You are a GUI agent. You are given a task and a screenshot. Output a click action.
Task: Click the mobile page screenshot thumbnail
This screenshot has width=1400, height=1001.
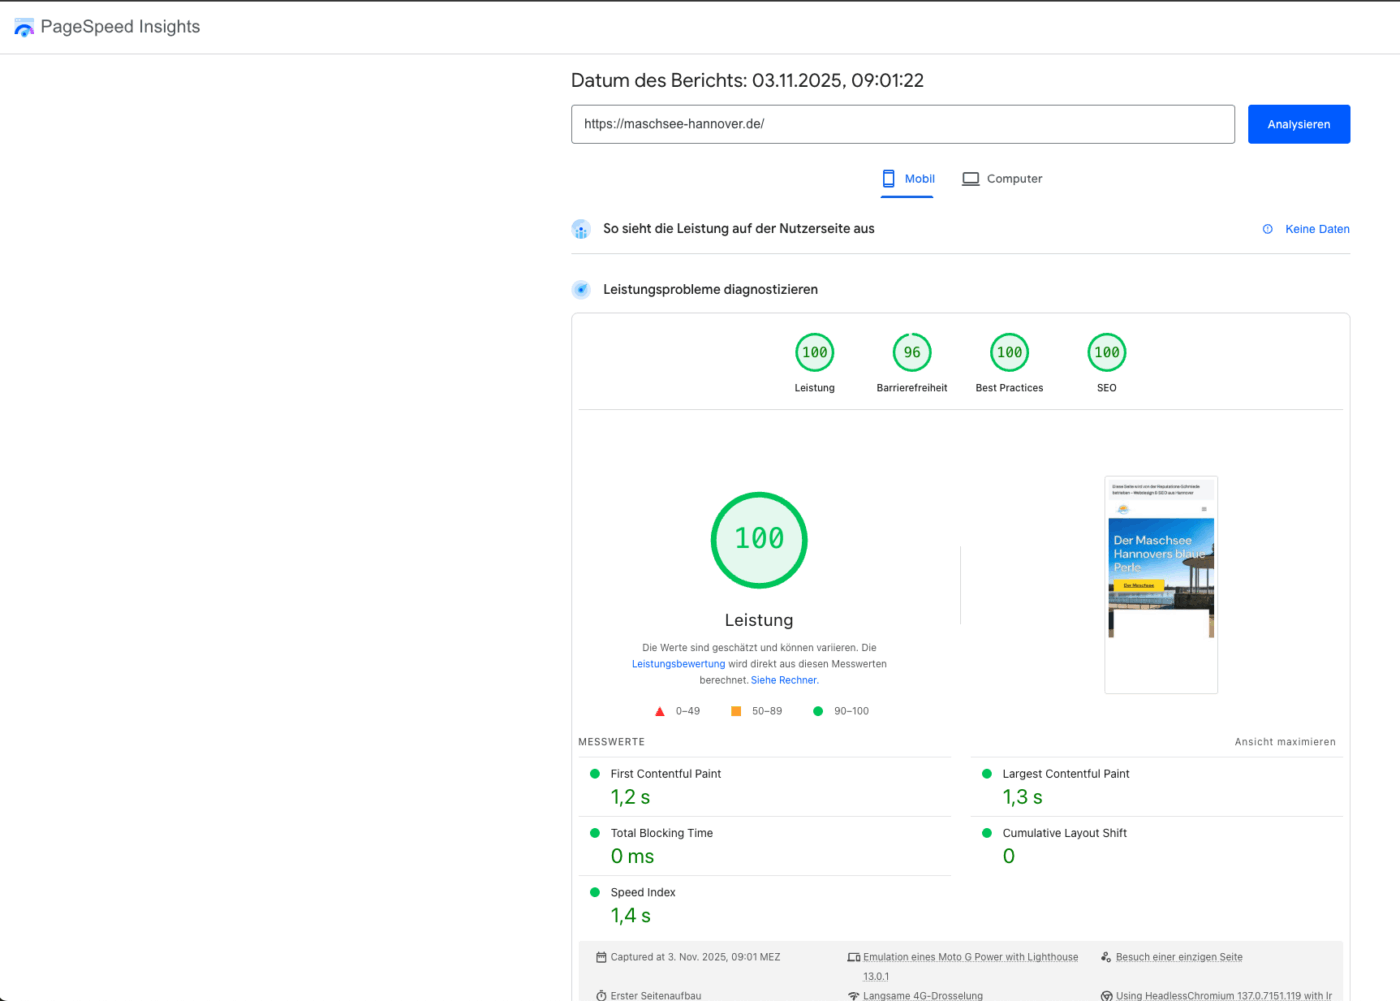(x=1160, y=584)
